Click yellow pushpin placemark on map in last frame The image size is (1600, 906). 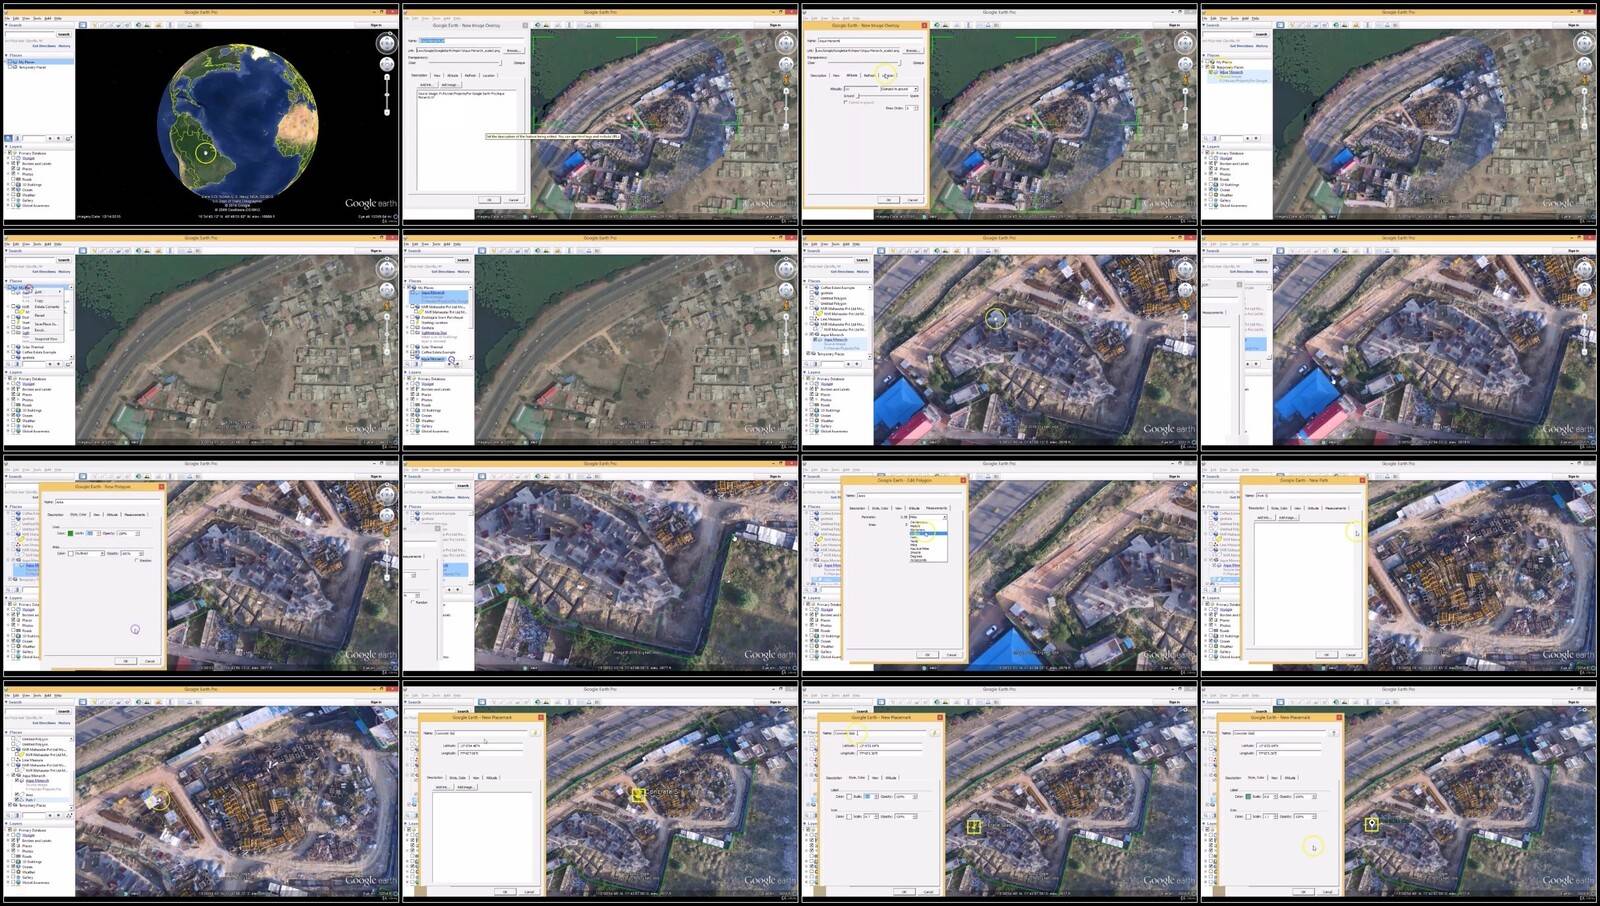pyautogui.click(x=1372, y=824)
